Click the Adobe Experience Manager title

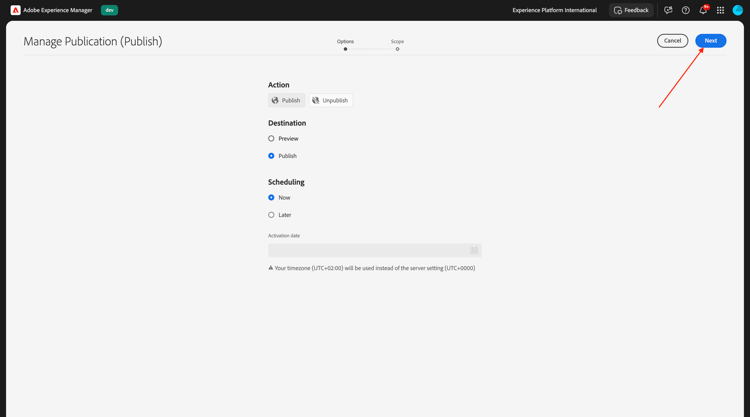click(x=58, y=10)
